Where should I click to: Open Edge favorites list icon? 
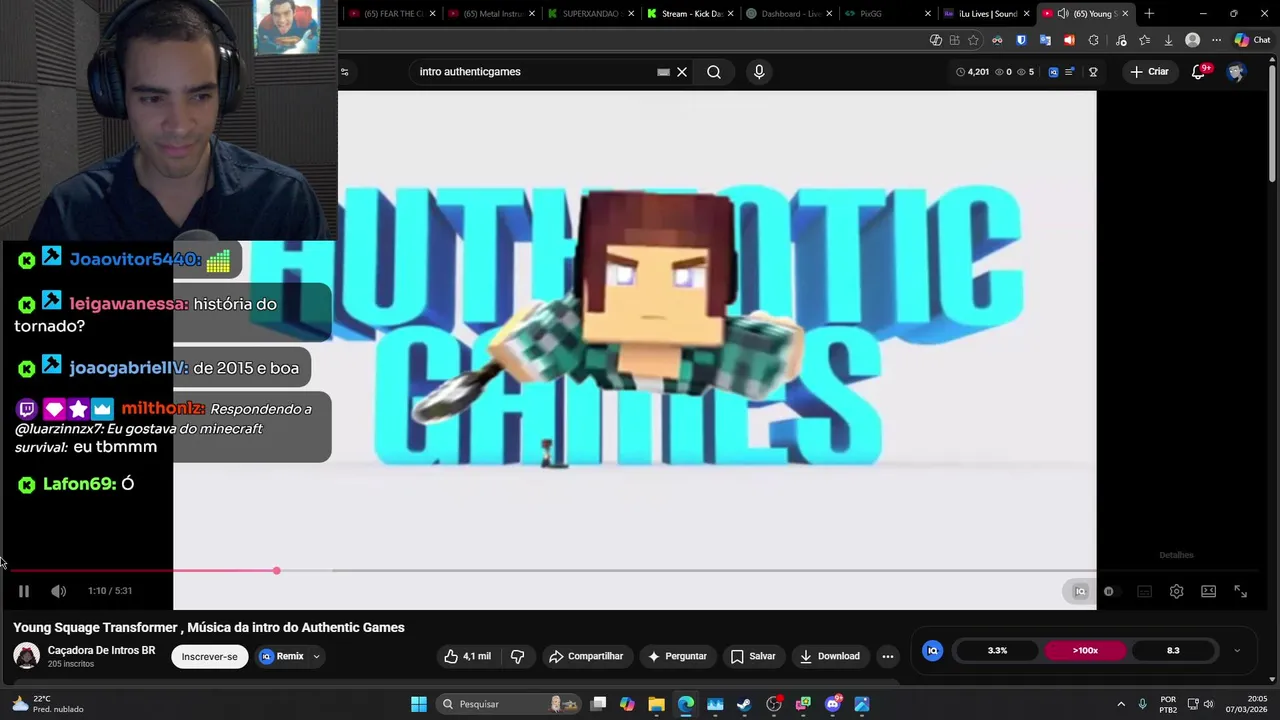[1145, 40]
